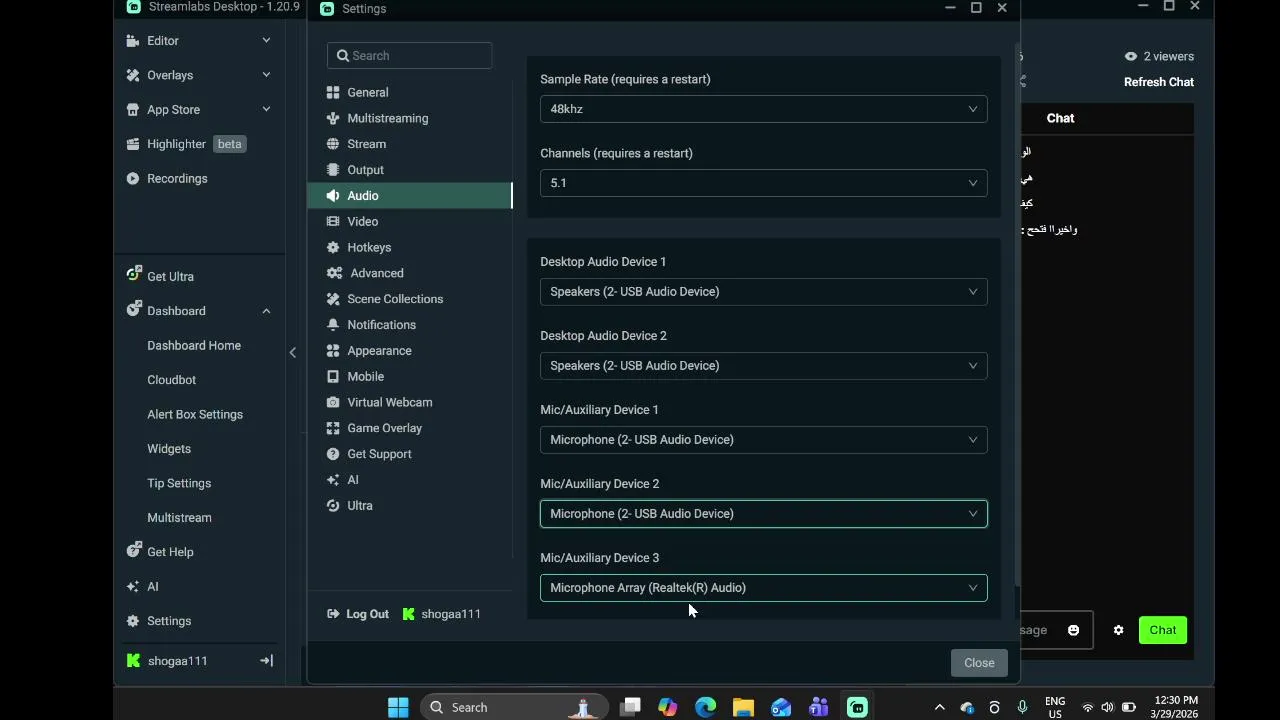This screenshot has width=1280, height=720.
Task: Click the Hotkeys gear icon
Action: click(333, 247)
